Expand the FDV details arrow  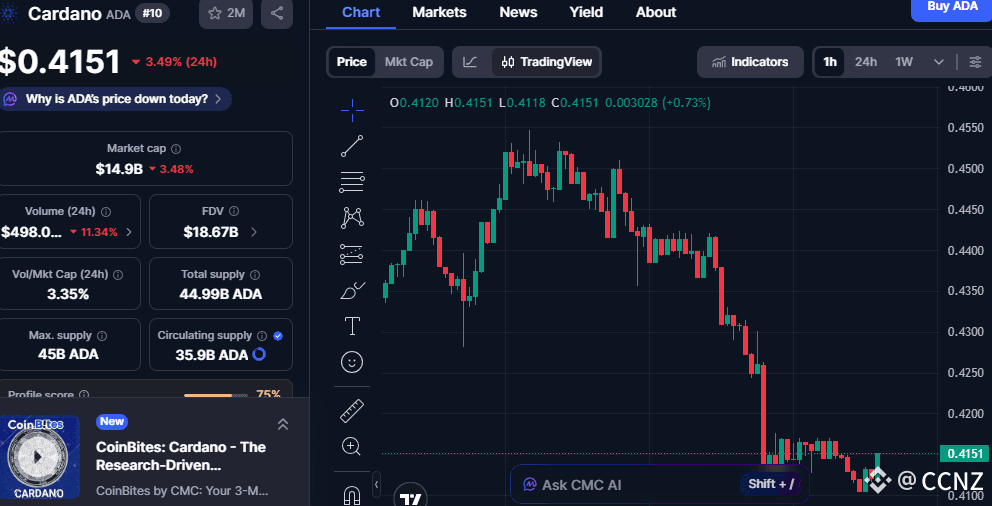[x=254, y=232]
